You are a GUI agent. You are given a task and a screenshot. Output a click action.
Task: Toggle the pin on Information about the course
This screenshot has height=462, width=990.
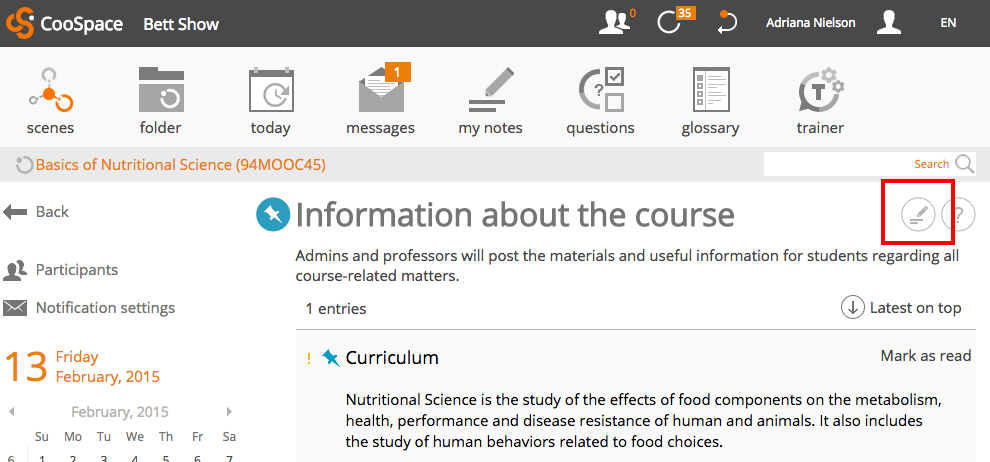273,215
